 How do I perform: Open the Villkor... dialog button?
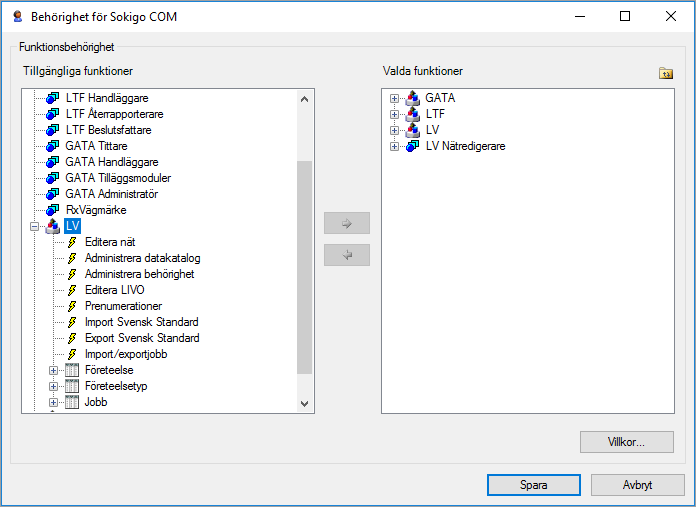(627, 442)
